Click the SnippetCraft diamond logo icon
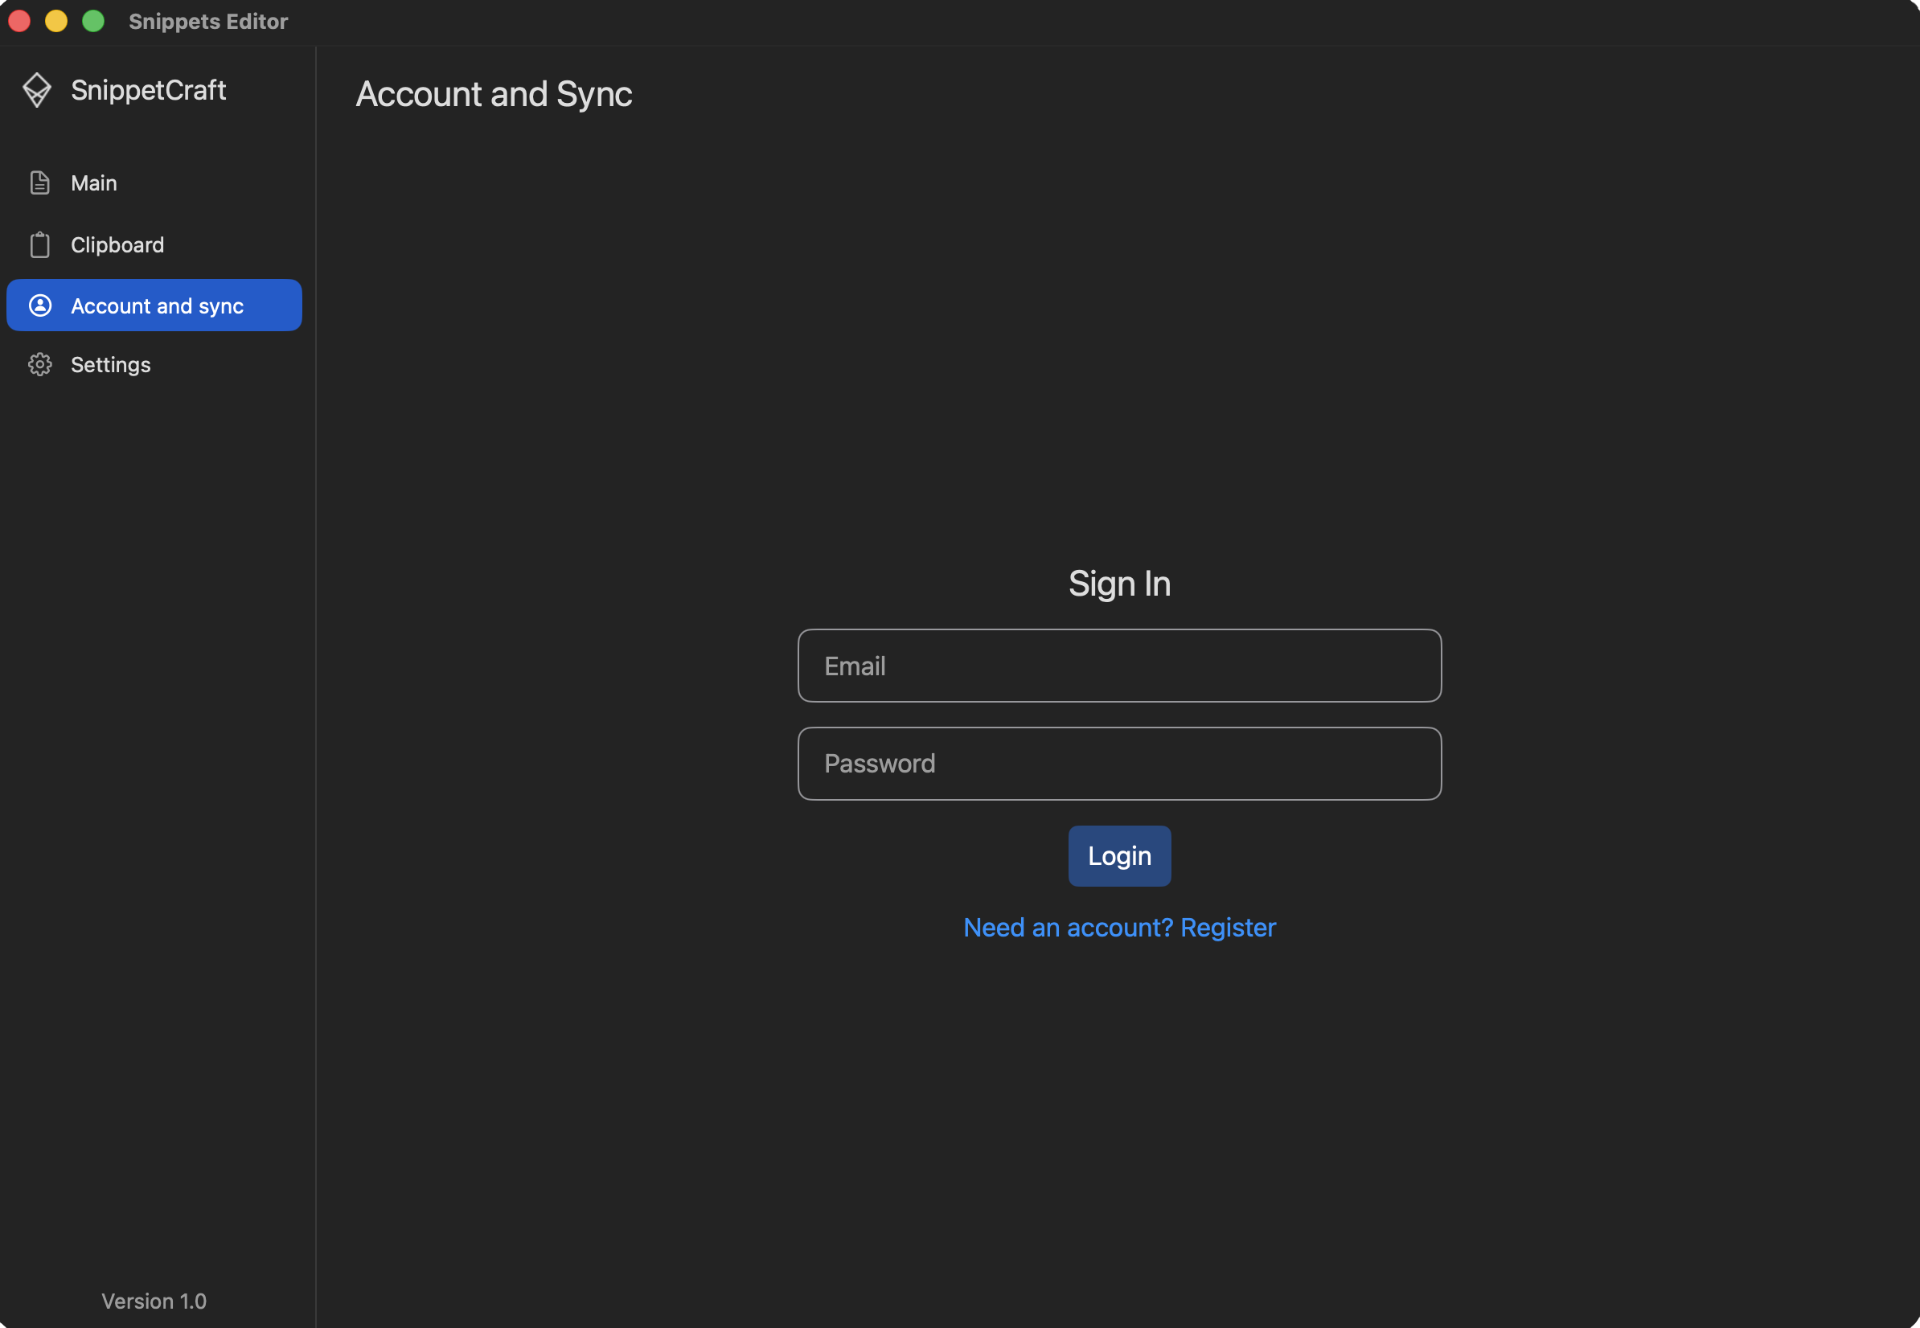1920x1328 pixels. 37,90
